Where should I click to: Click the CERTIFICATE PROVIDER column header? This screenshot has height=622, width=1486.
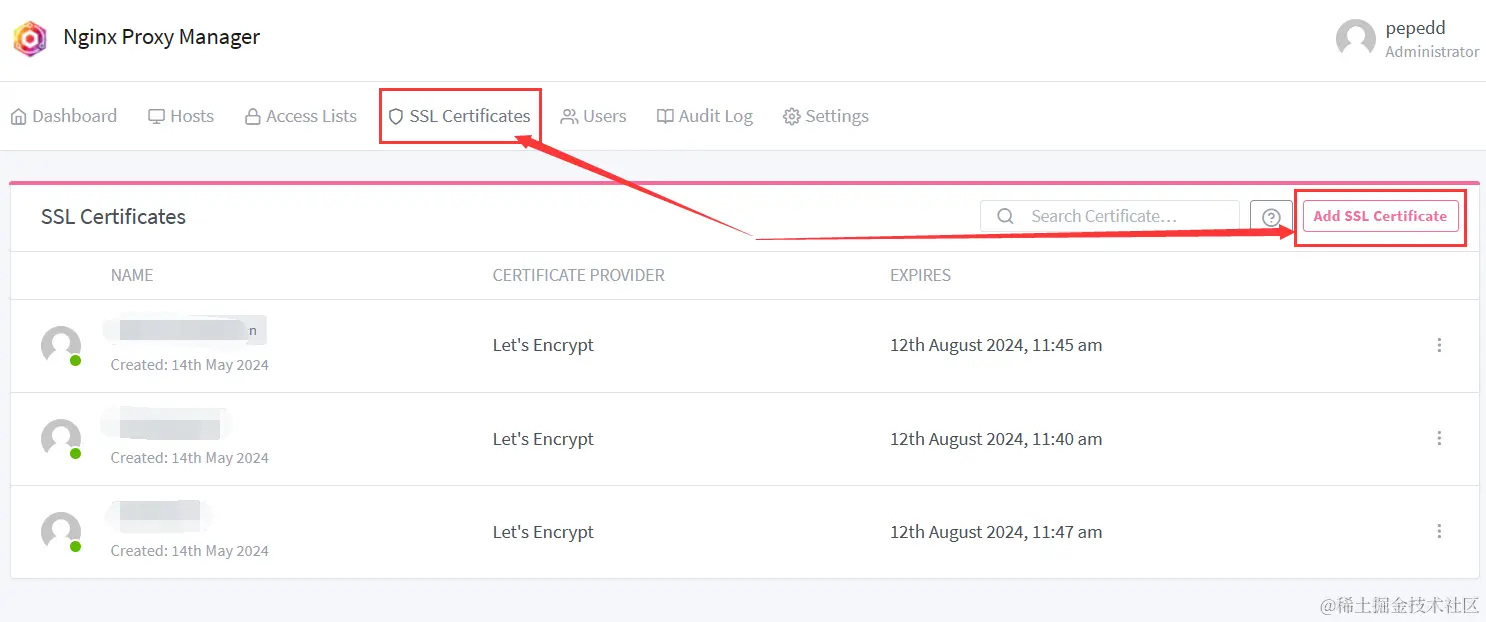tap(579, 275)
